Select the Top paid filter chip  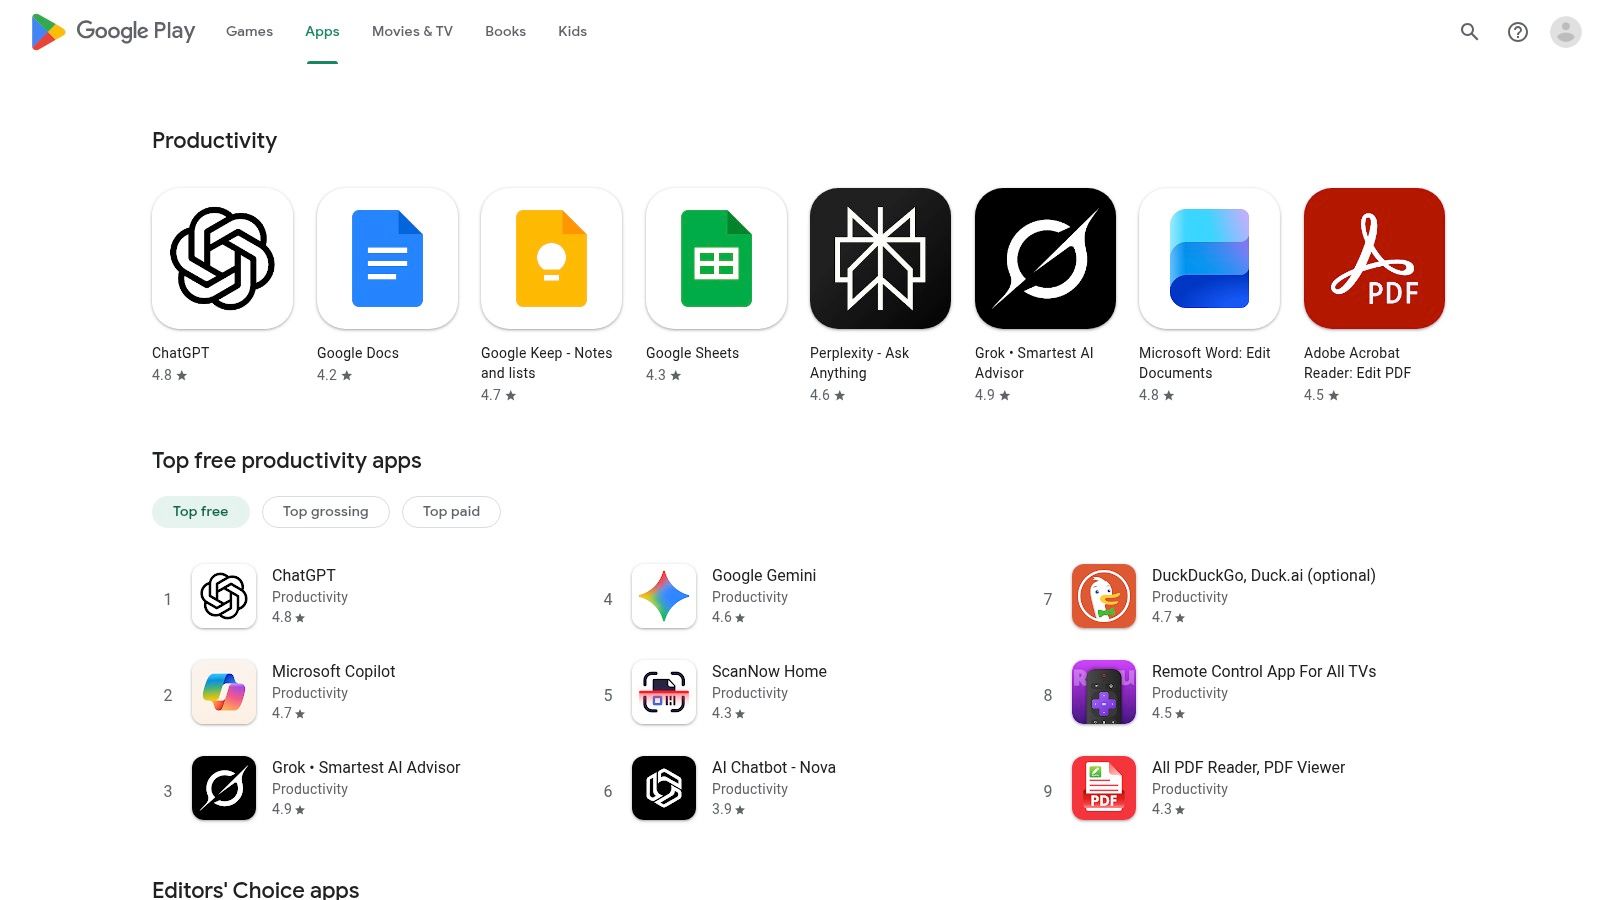pyautogui.click(x=451, y=511)
